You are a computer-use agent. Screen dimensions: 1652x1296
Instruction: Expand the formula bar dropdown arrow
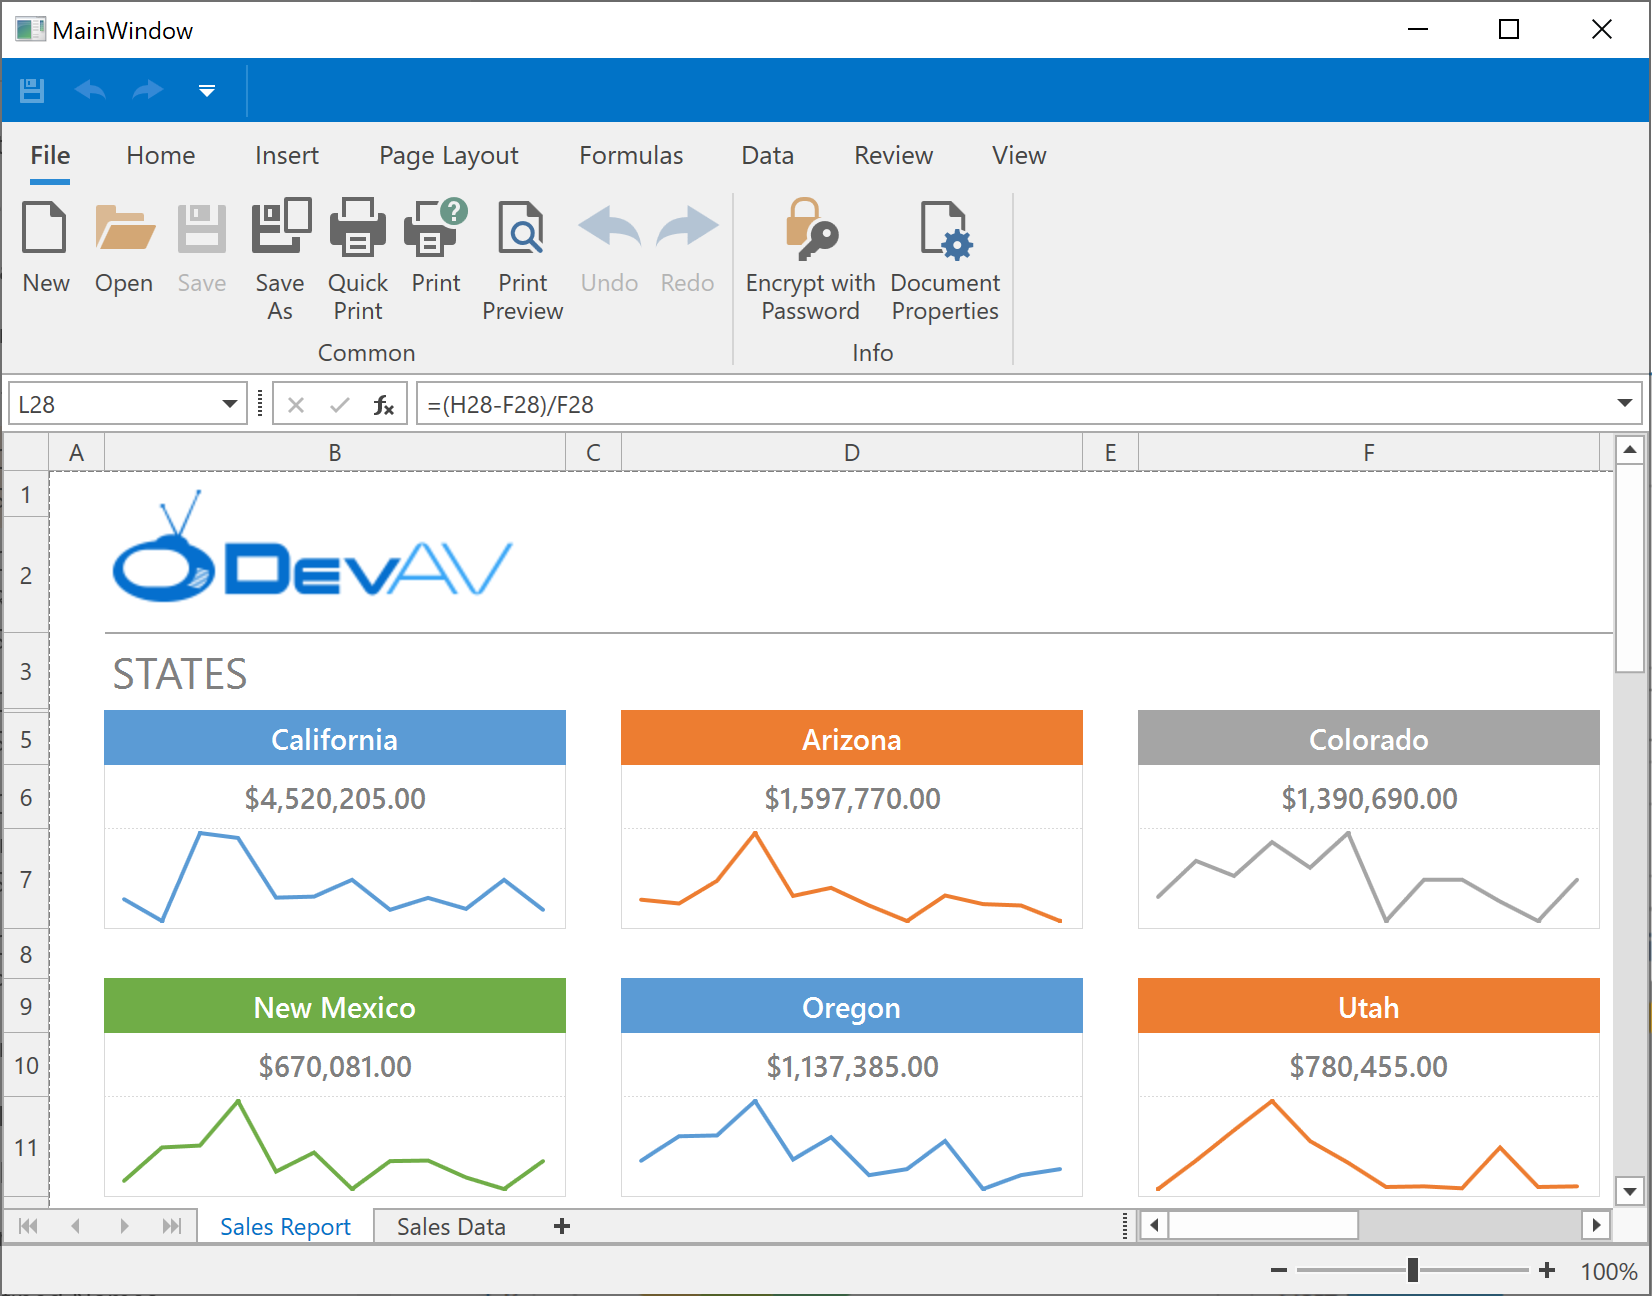pyautogui.click(x=1624, y=403)
